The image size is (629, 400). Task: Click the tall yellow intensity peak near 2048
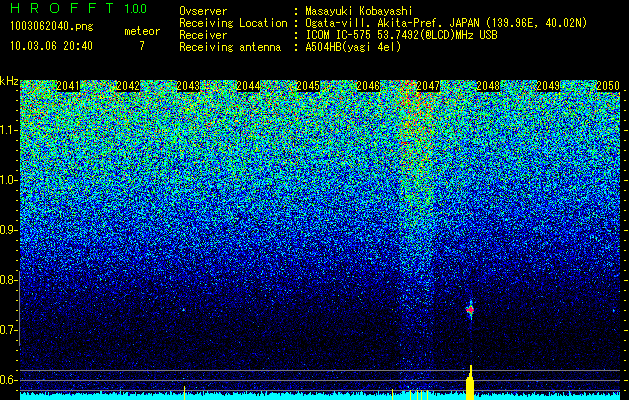470,382
